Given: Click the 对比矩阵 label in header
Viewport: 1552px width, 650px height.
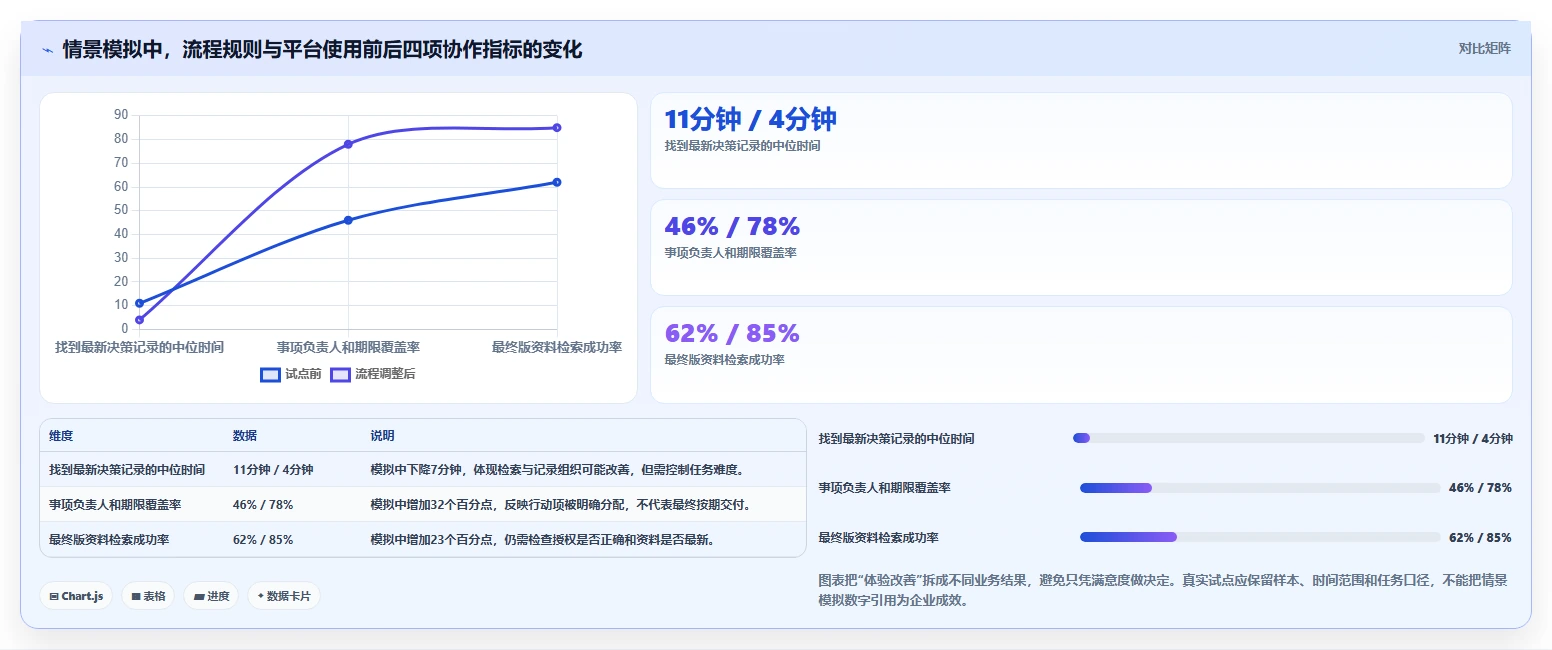Looking at the screenshot, I should click(1484, 48).
